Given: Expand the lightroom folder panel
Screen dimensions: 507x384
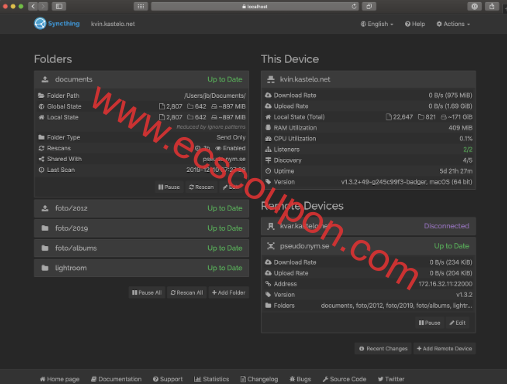Looking at the screenshot, I should [141, 268].
